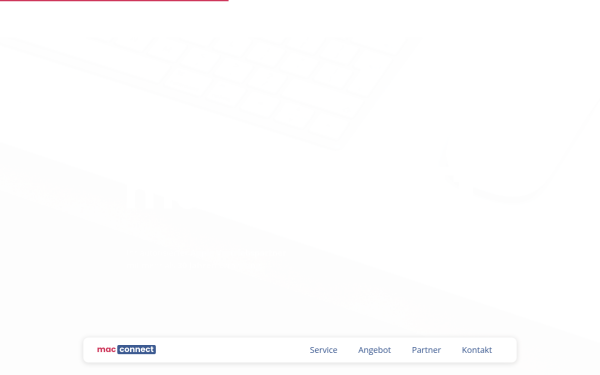
Task: Open the Kontakt page link
Action: pos(477,350)
